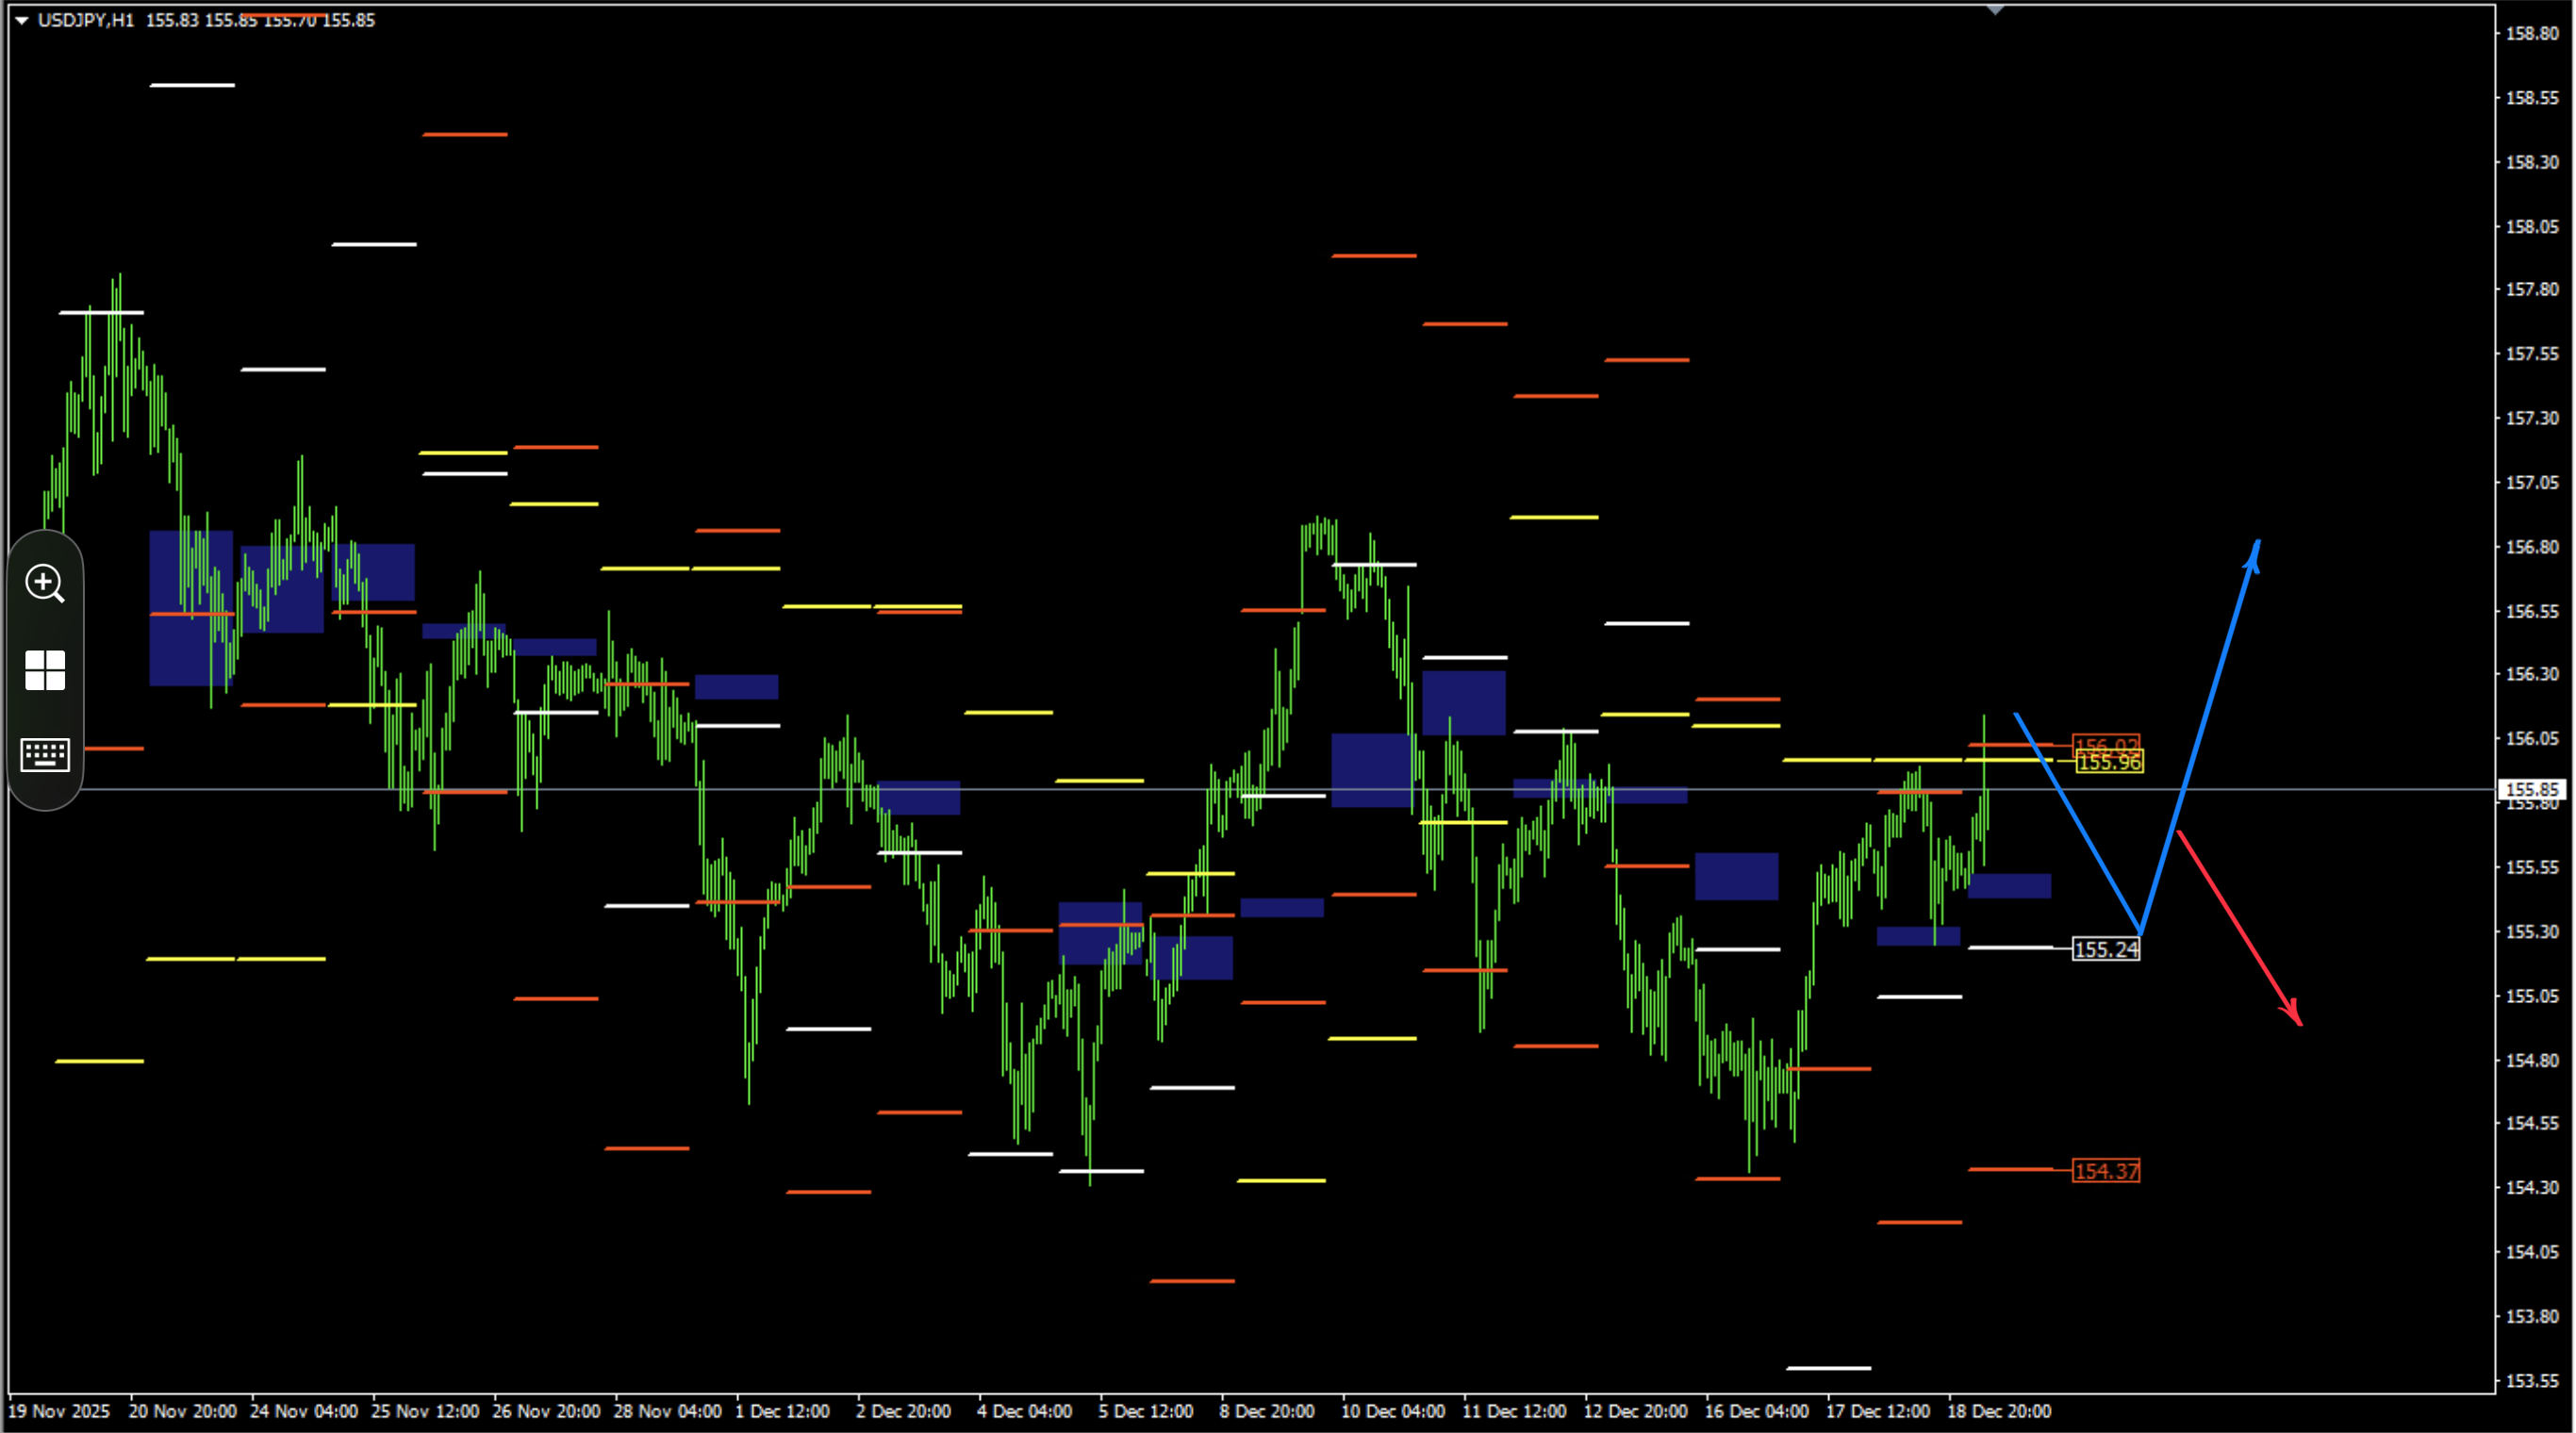This screenshot has width=2576, height=1433.
Task: Click current price tag 155.85 on scale
Action: (2532, 790)
